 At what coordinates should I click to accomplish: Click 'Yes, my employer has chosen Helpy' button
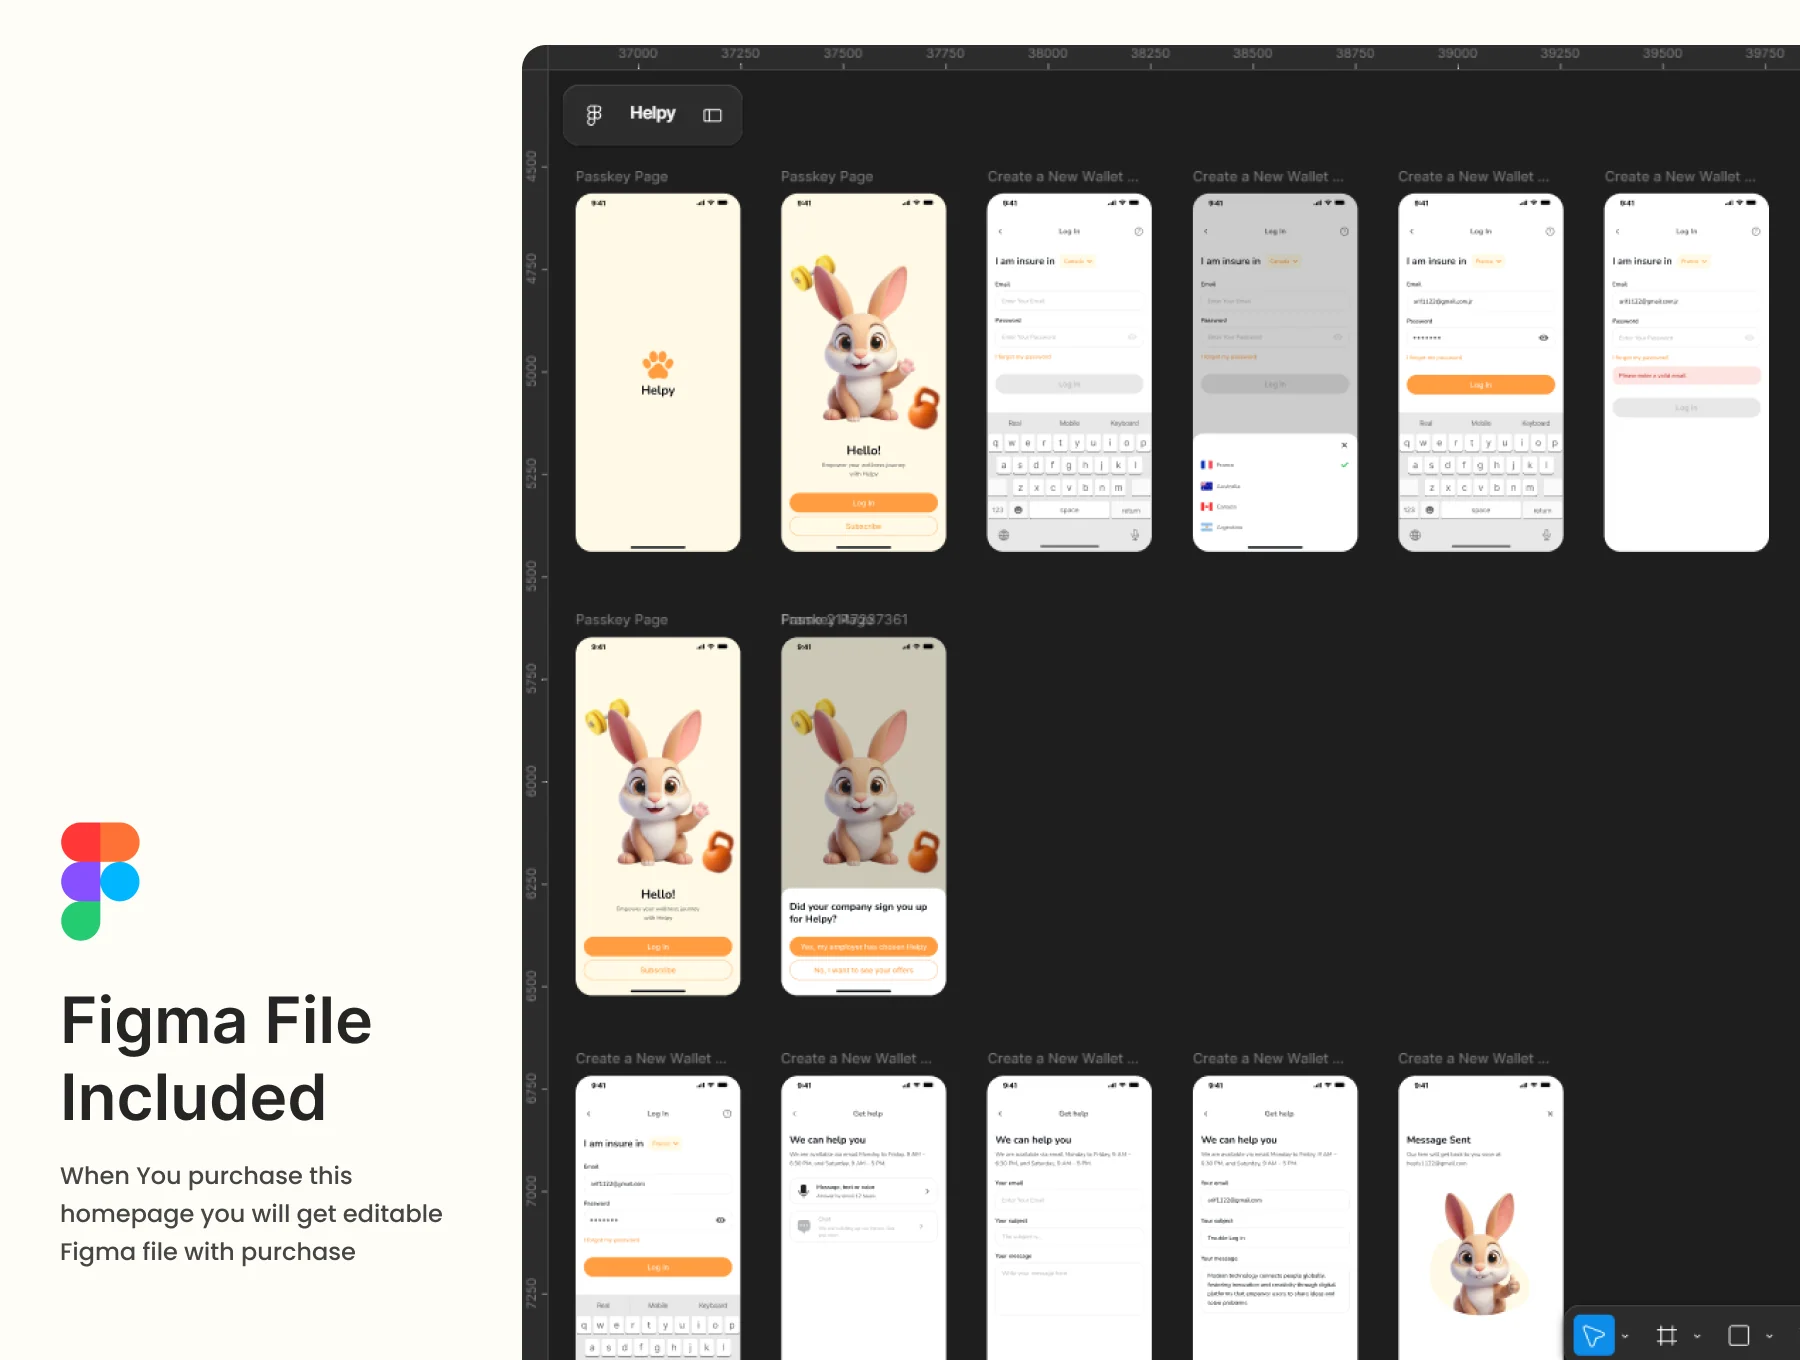(863, 946)
